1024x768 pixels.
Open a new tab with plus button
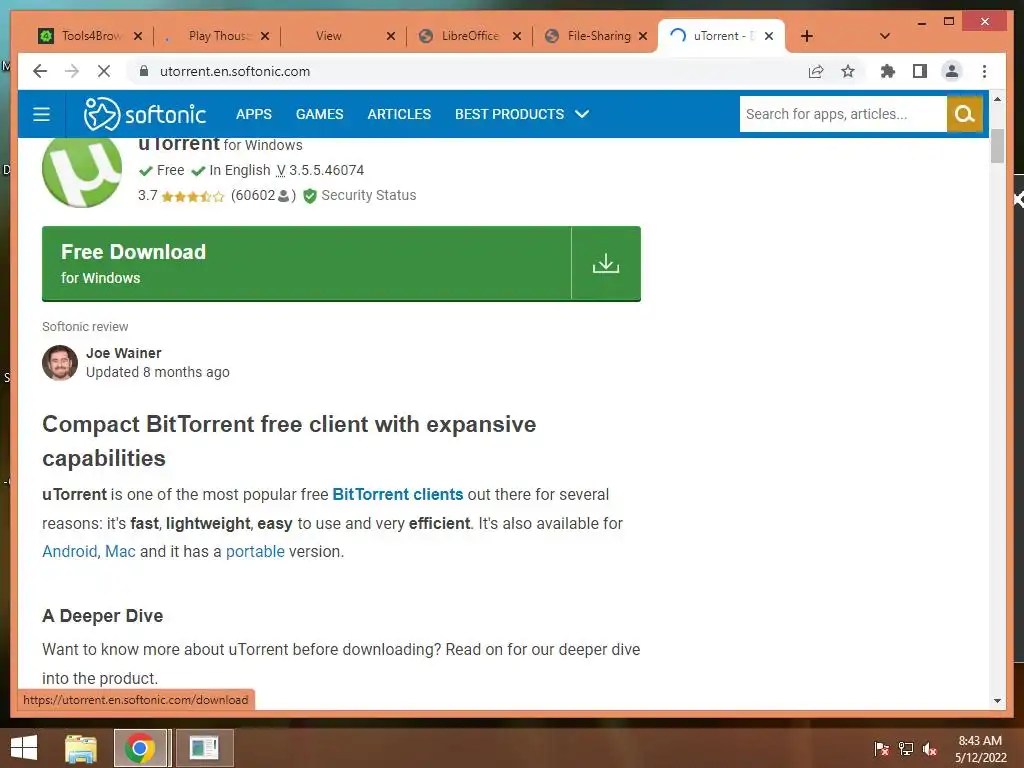[x=807, y=36]
